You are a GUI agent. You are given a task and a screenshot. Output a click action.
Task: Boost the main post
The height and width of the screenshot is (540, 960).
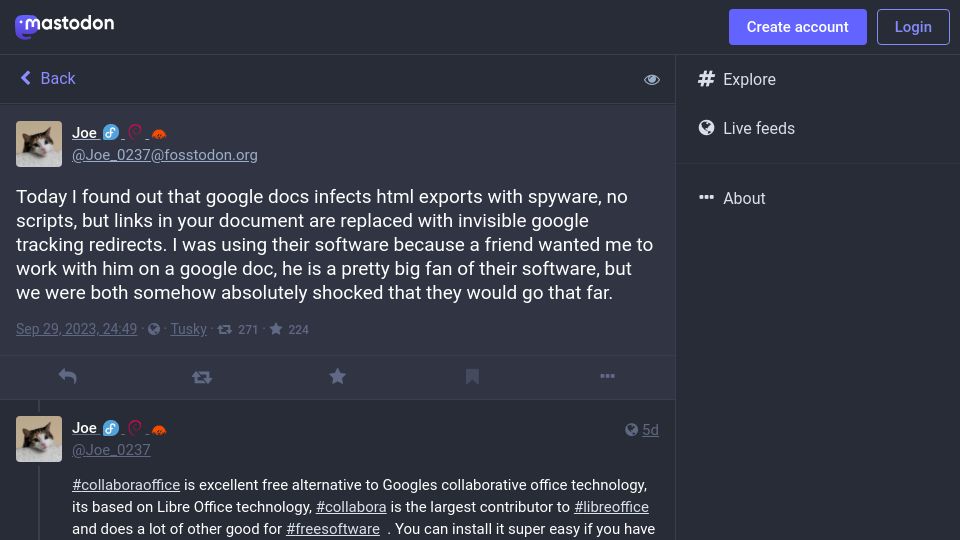(202, 377)
